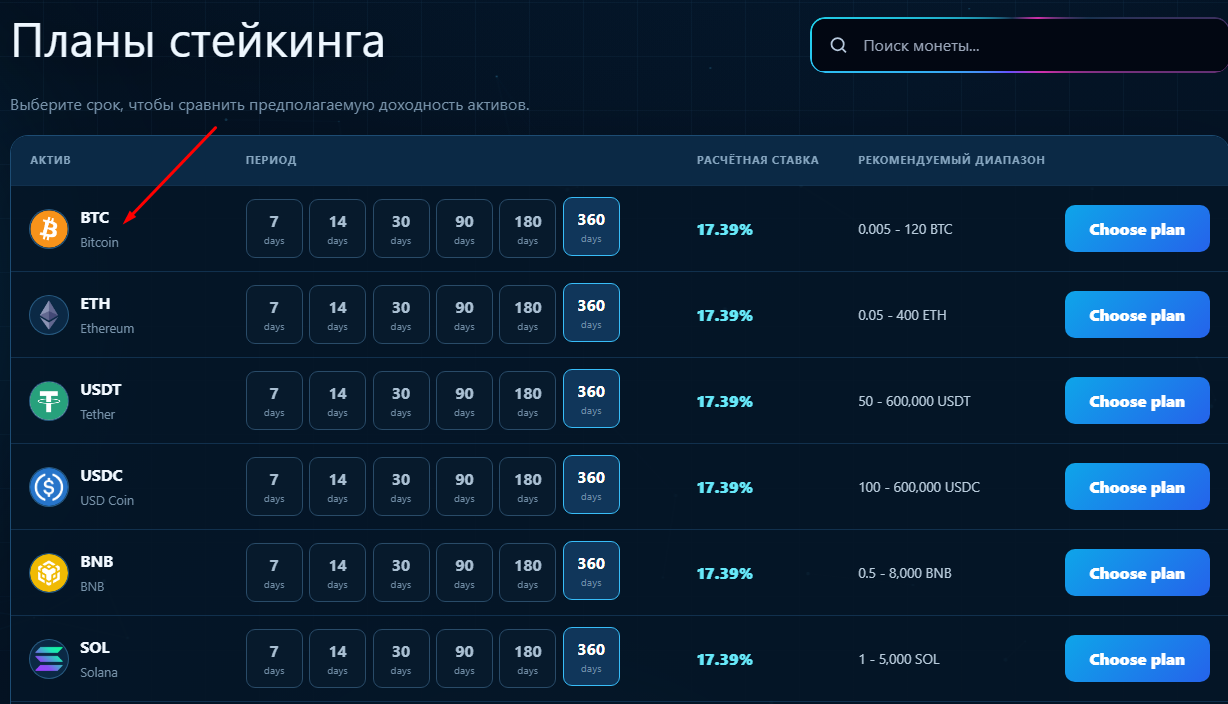
Task: Click the range 0.5 - 8,000 BNB
Action: pos(905,573)
